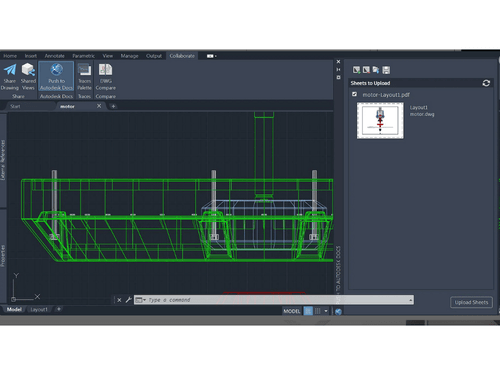Open the ribbon minimize options dropdown

[212, 56]
